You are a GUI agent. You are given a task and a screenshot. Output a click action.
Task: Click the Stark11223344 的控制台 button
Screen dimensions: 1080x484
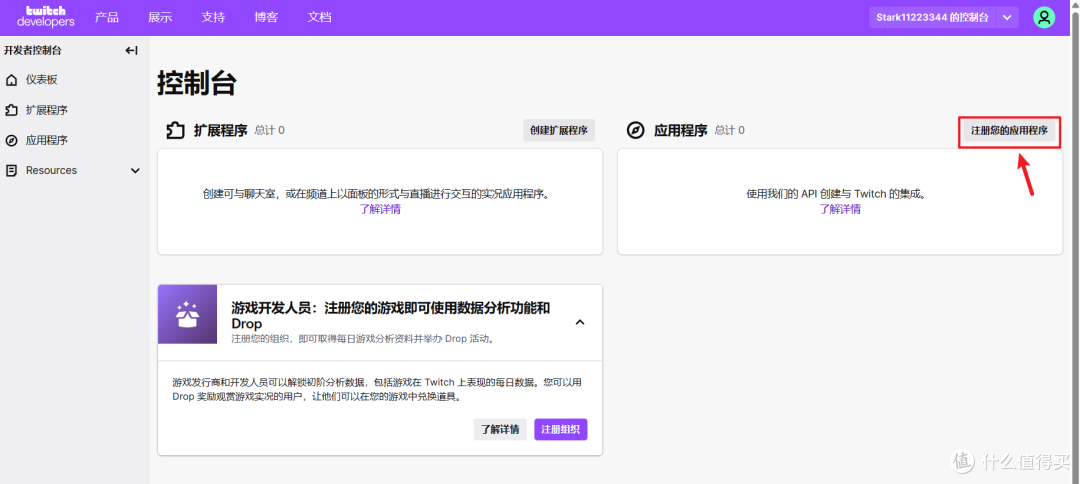(933, 18)
